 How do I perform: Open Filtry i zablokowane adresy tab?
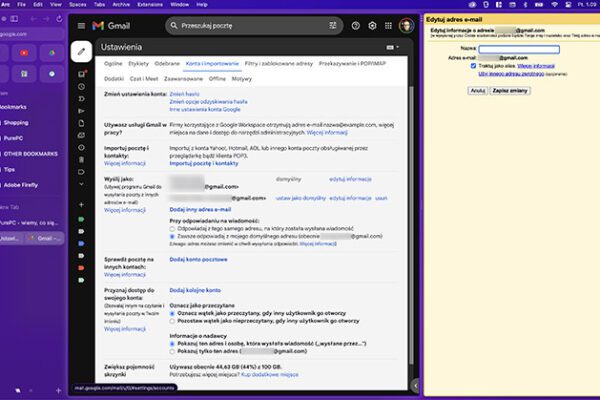click(279, 64)
